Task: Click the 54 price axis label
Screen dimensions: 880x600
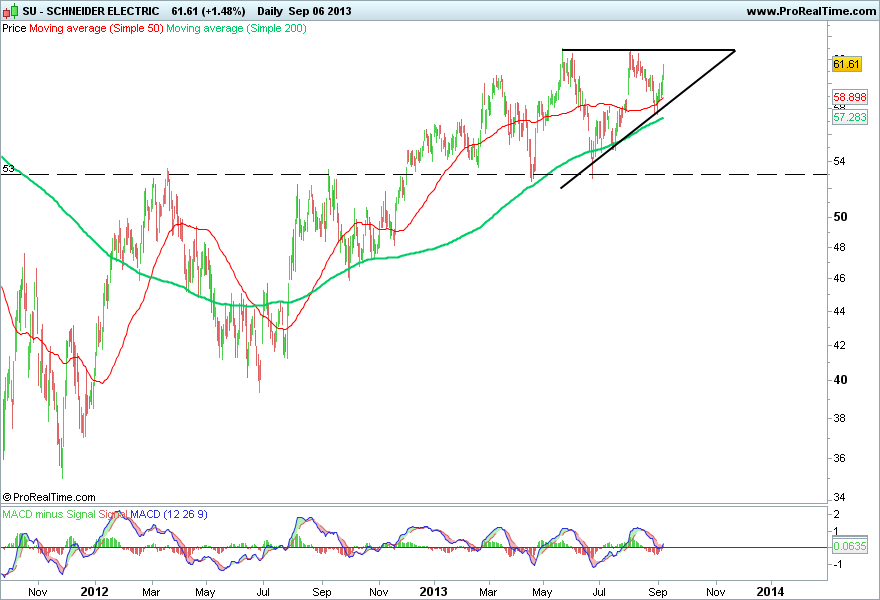Action: coord(840,162)
